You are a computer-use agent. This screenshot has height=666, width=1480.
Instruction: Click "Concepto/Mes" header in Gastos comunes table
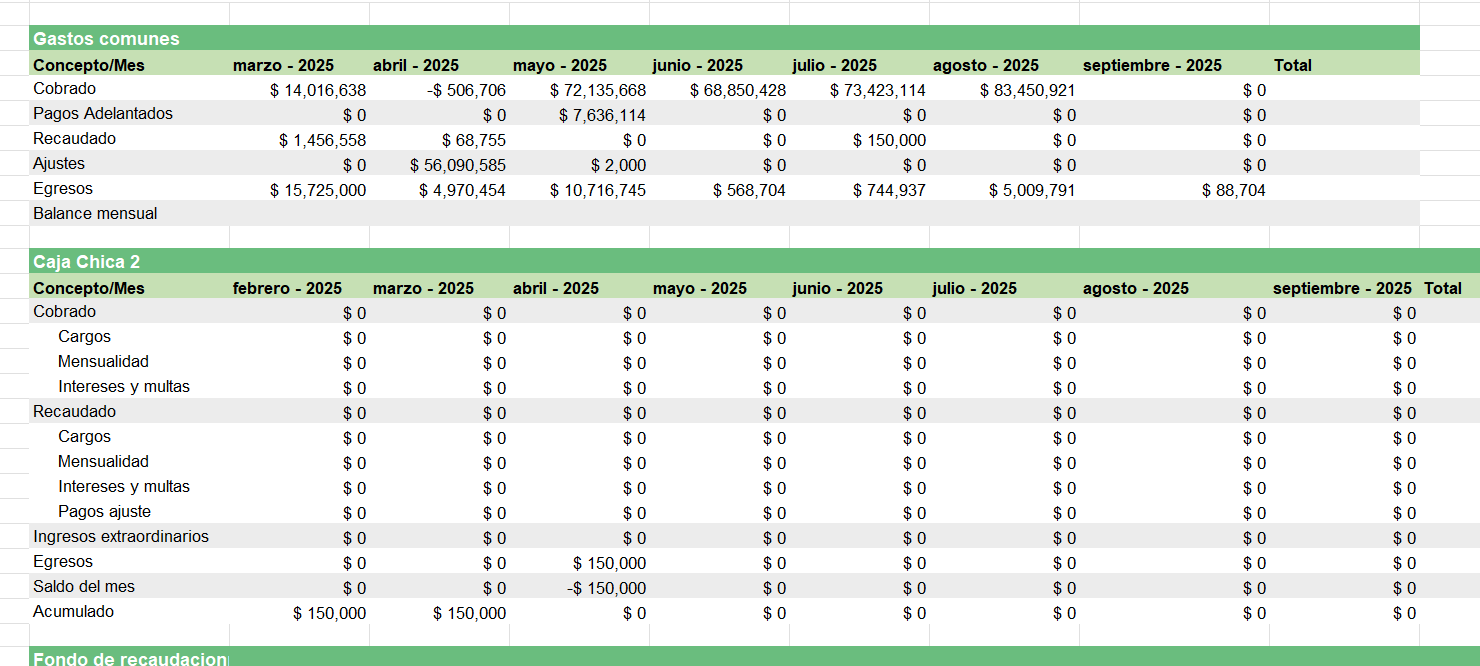tap(89, 65)
